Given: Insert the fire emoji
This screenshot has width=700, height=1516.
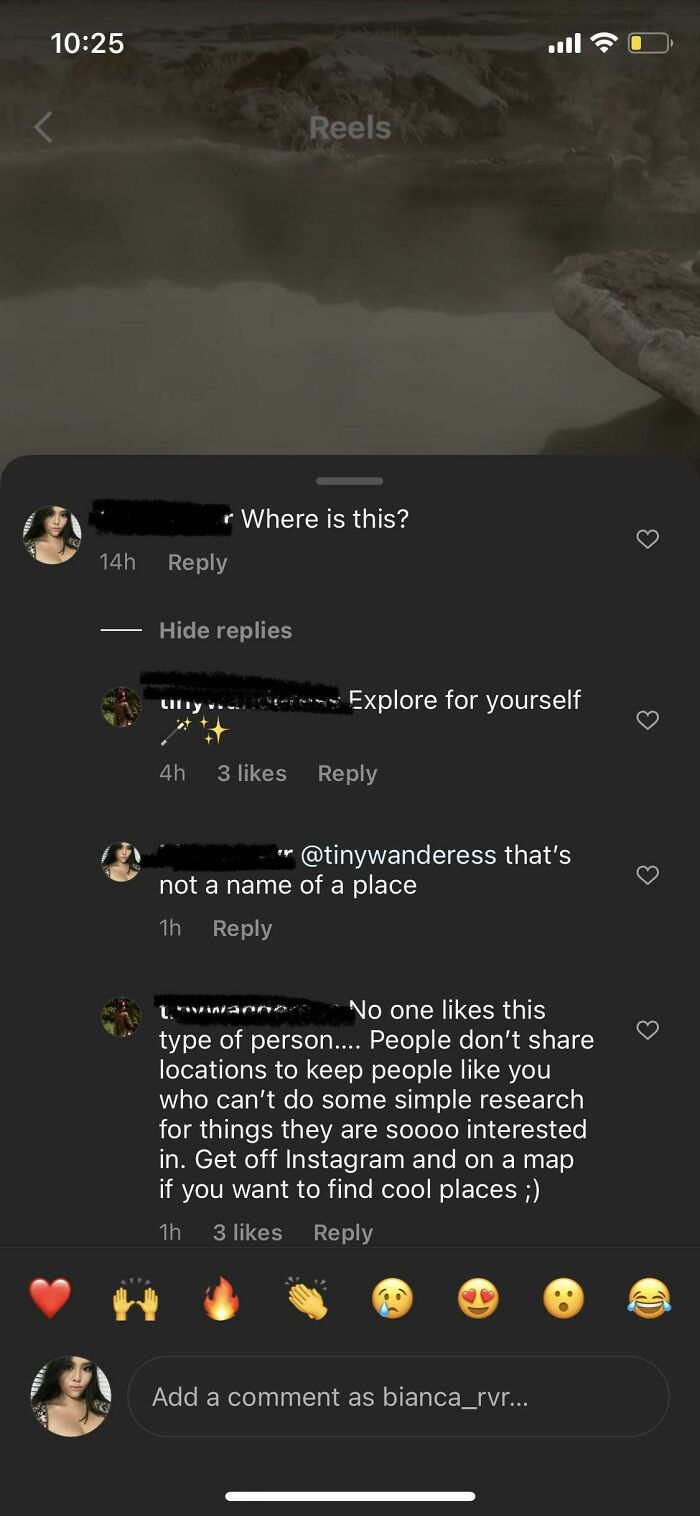Looking at the screenshot, I should coord(221,1299).
